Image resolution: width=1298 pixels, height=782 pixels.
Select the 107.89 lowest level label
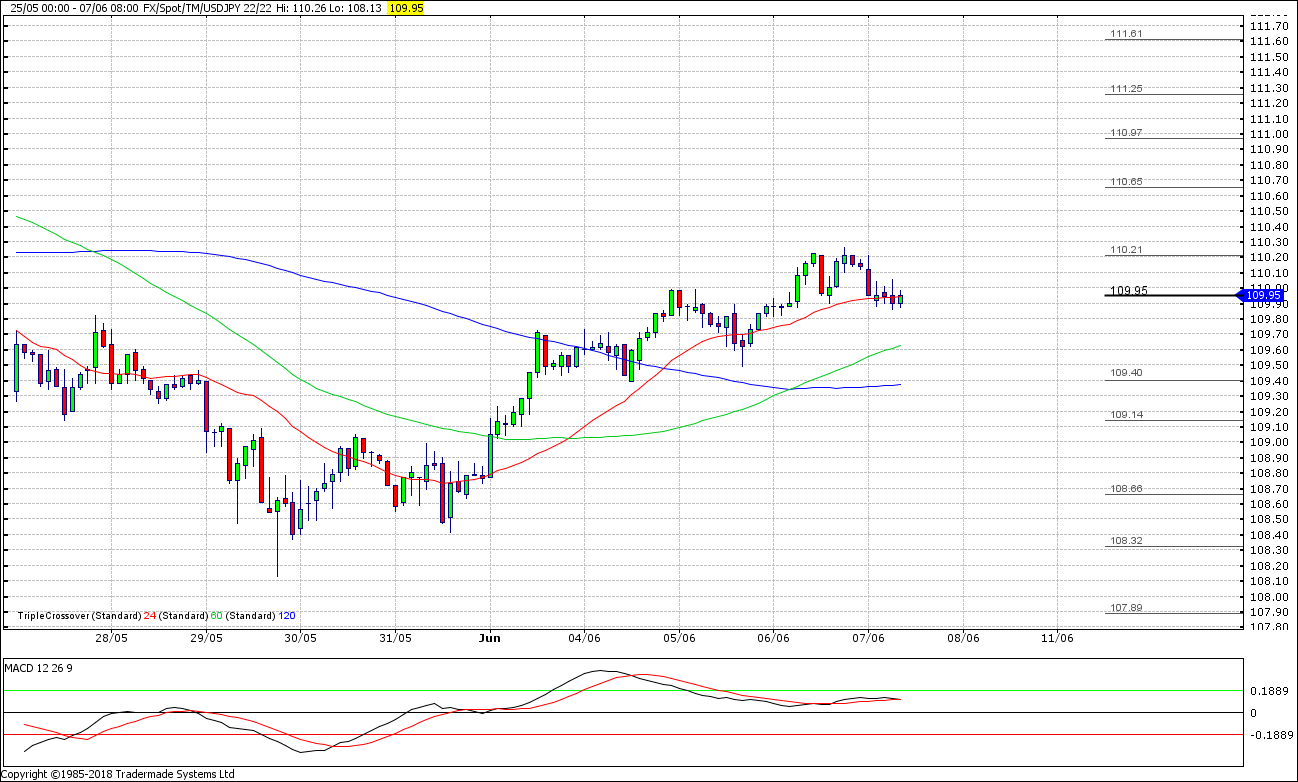tap(1125, 608)
